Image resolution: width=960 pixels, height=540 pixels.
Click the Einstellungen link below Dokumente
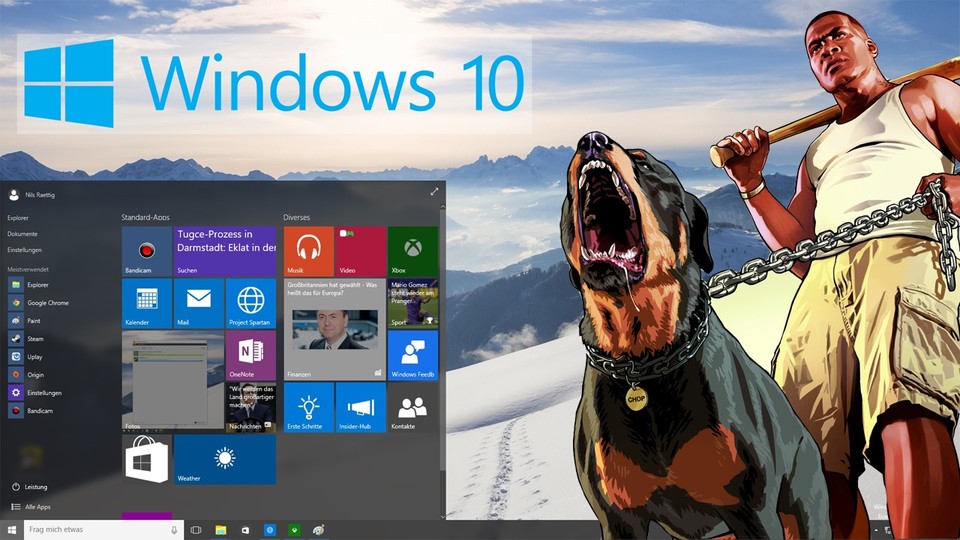pyautogui.click(x=25, y=249)
